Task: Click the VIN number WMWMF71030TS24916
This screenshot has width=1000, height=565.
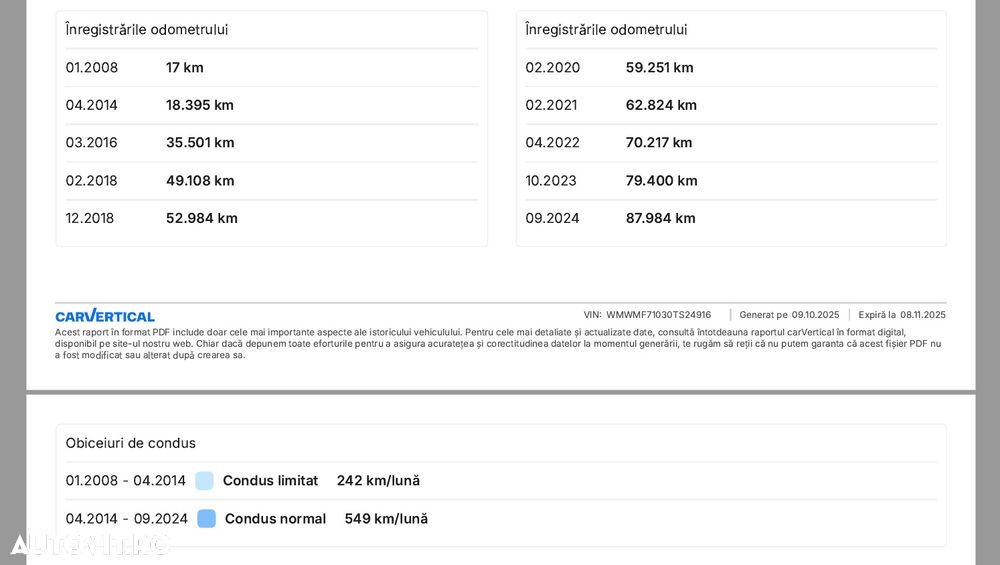Action: (x=658, y=315)
